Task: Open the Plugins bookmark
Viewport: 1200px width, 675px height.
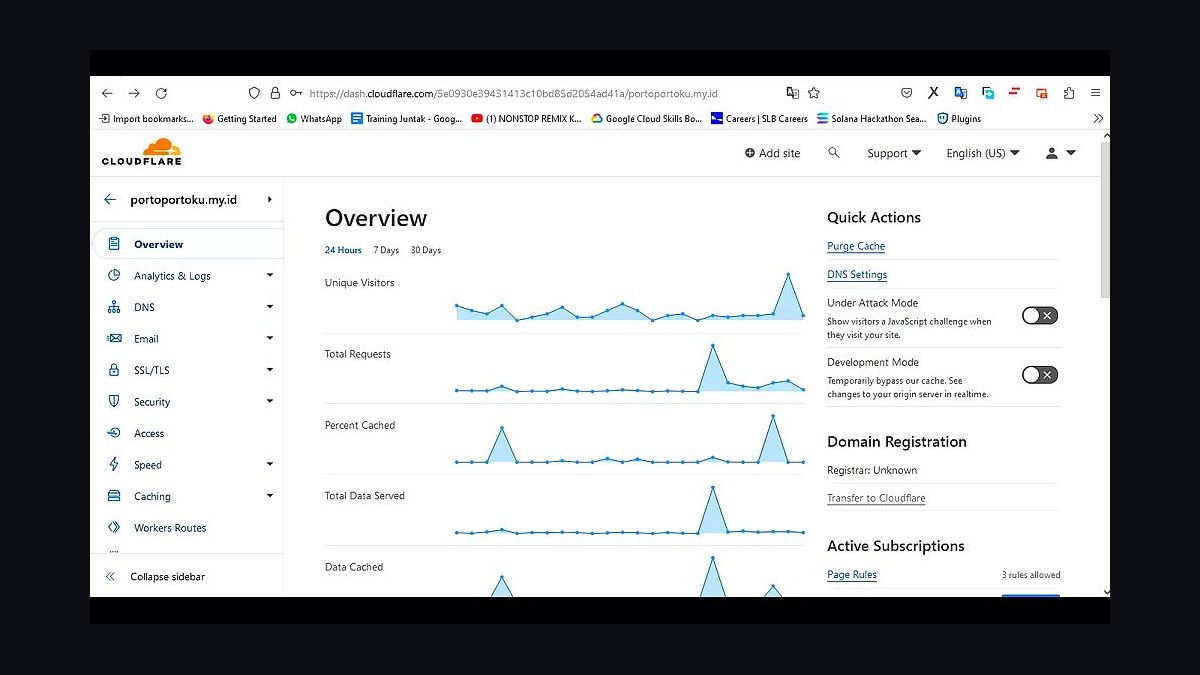Action: (x=959, y=118)
